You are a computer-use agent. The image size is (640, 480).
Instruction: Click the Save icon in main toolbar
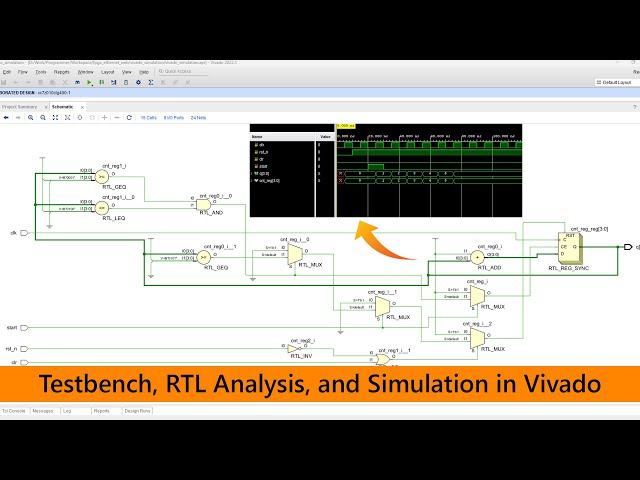click(x=3, y=82)
